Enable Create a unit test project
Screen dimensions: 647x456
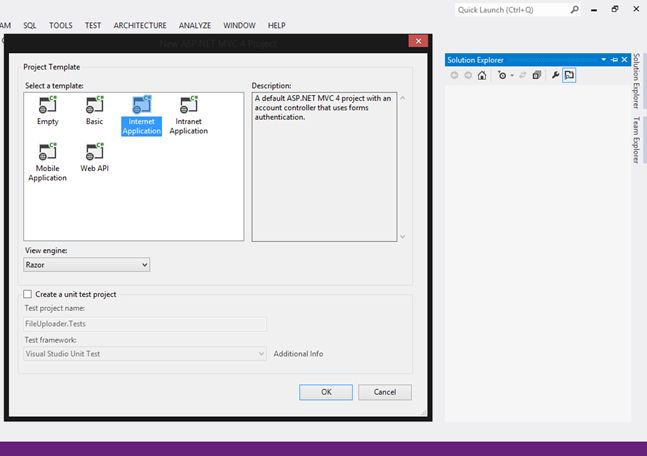pos(28,294)
